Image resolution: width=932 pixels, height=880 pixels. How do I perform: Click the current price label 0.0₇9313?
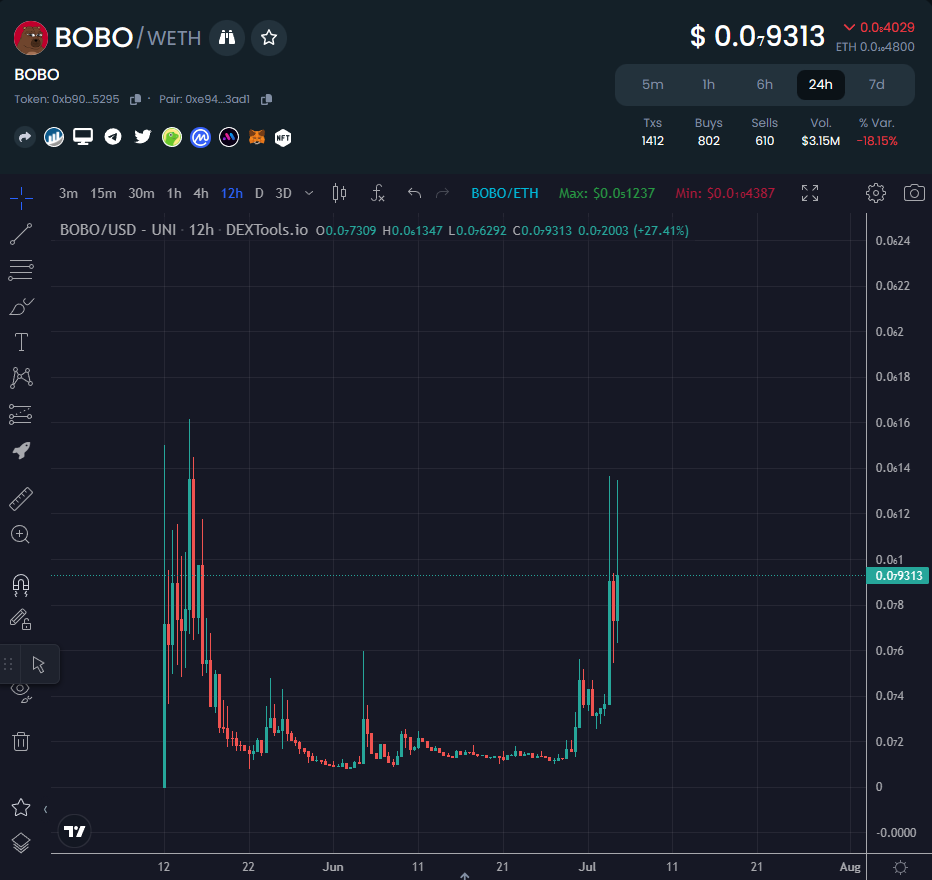click(x=898, y=576)
